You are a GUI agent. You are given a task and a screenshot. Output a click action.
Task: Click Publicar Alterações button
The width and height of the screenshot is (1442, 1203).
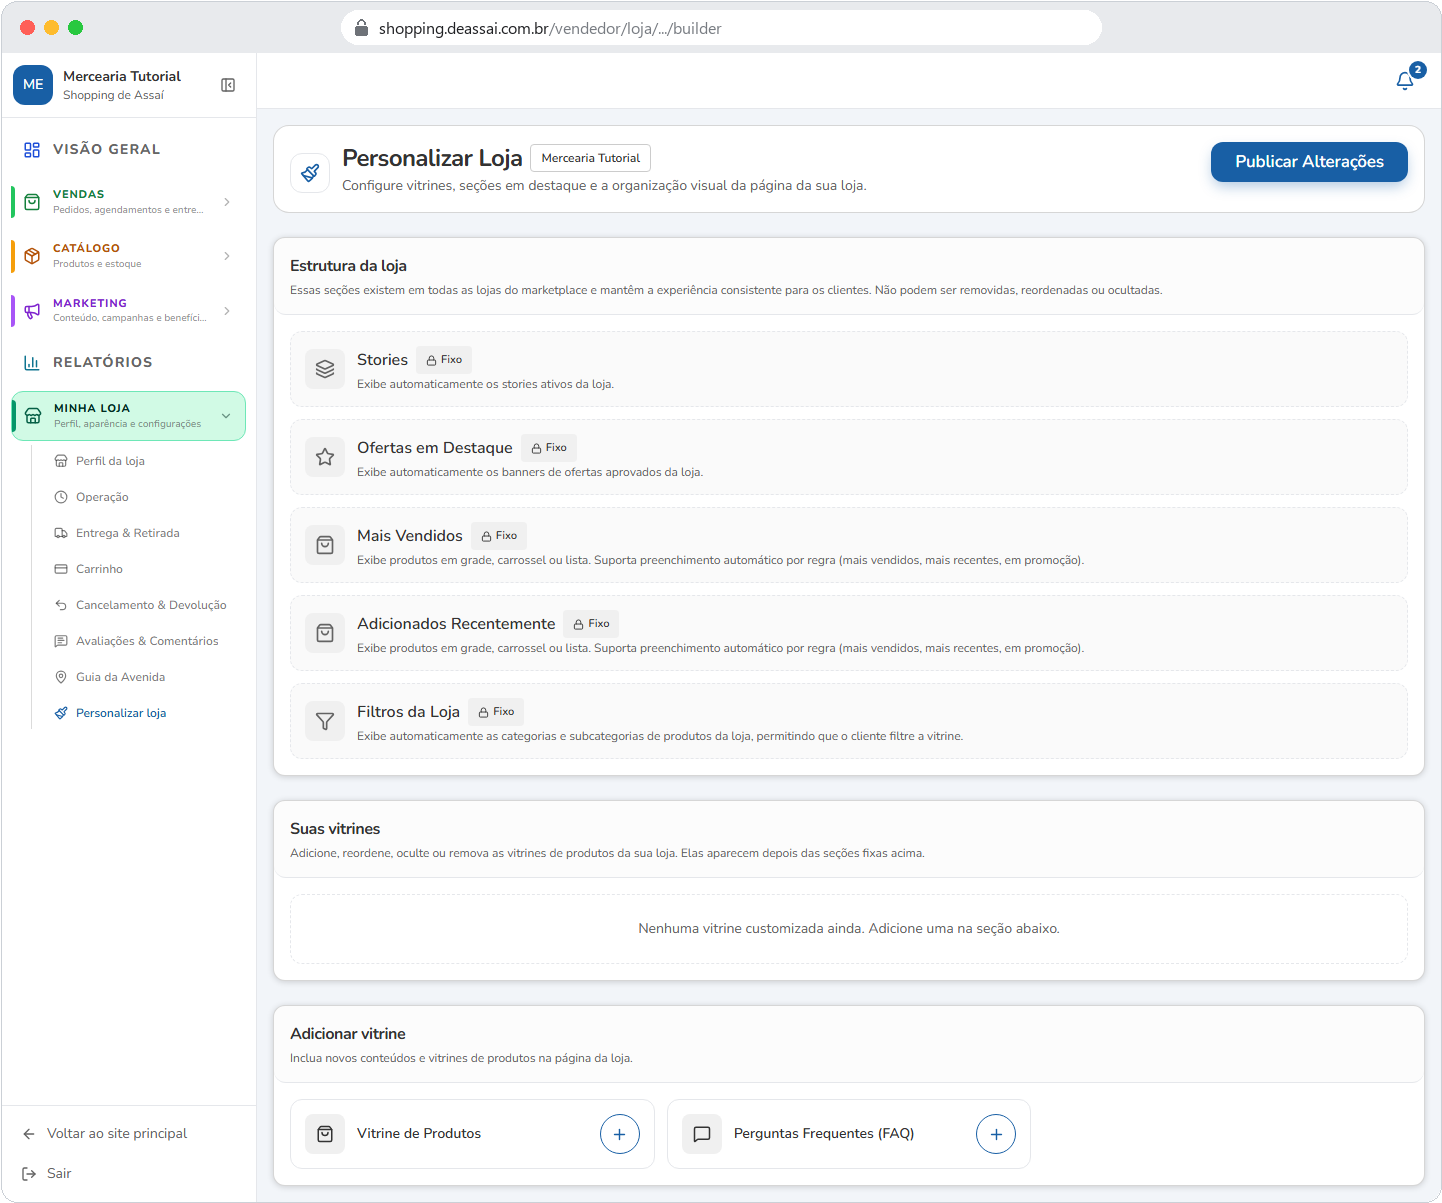[1309, 162]
